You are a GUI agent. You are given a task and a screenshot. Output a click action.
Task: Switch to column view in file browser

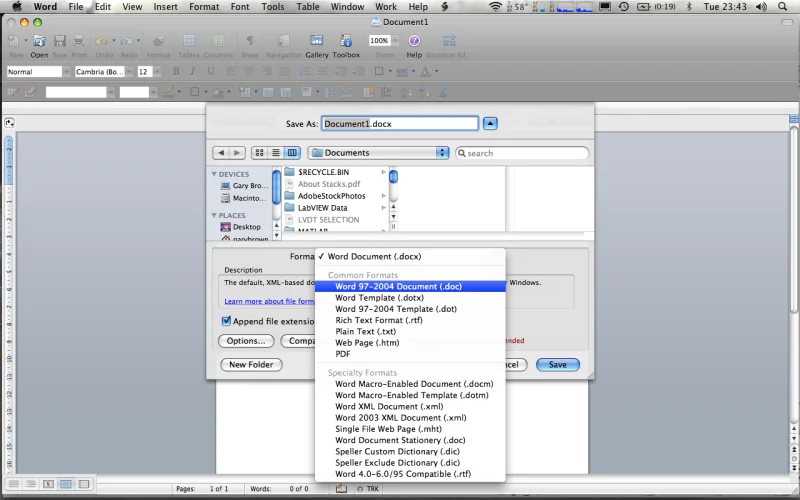coord(292,153)
